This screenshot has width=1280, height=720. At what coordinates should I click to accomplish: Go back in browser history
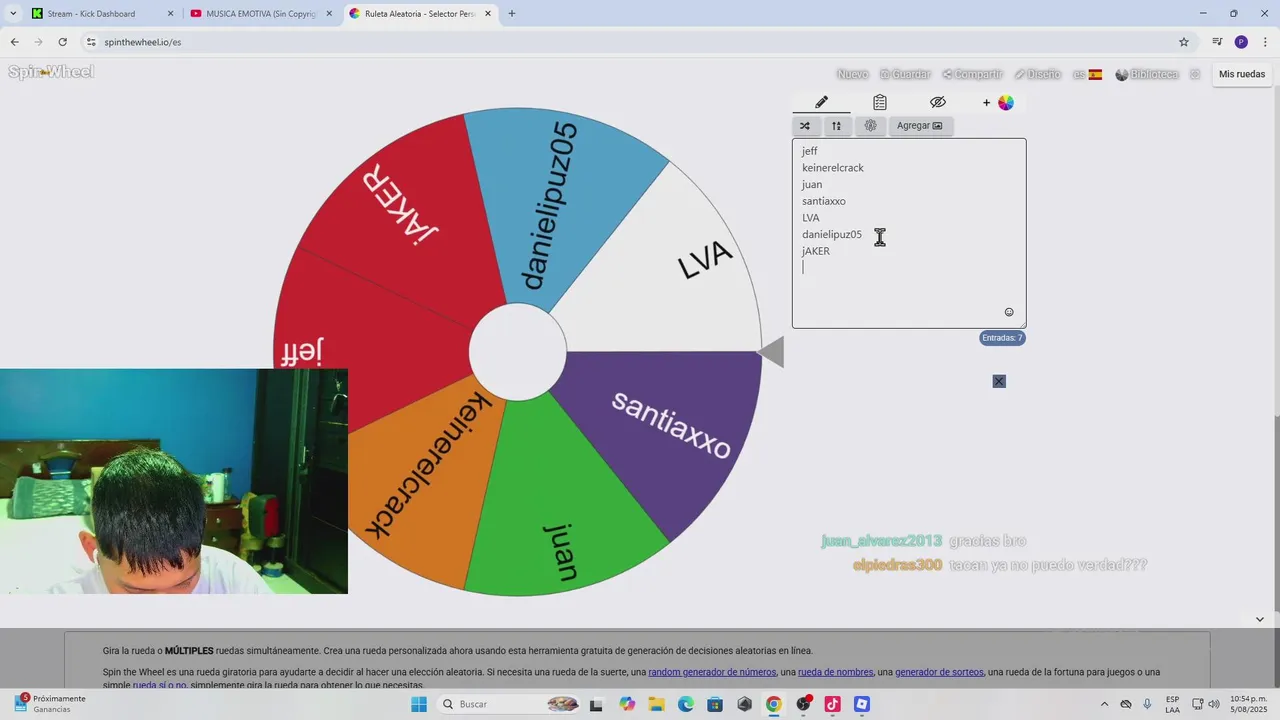coord(14,42)
